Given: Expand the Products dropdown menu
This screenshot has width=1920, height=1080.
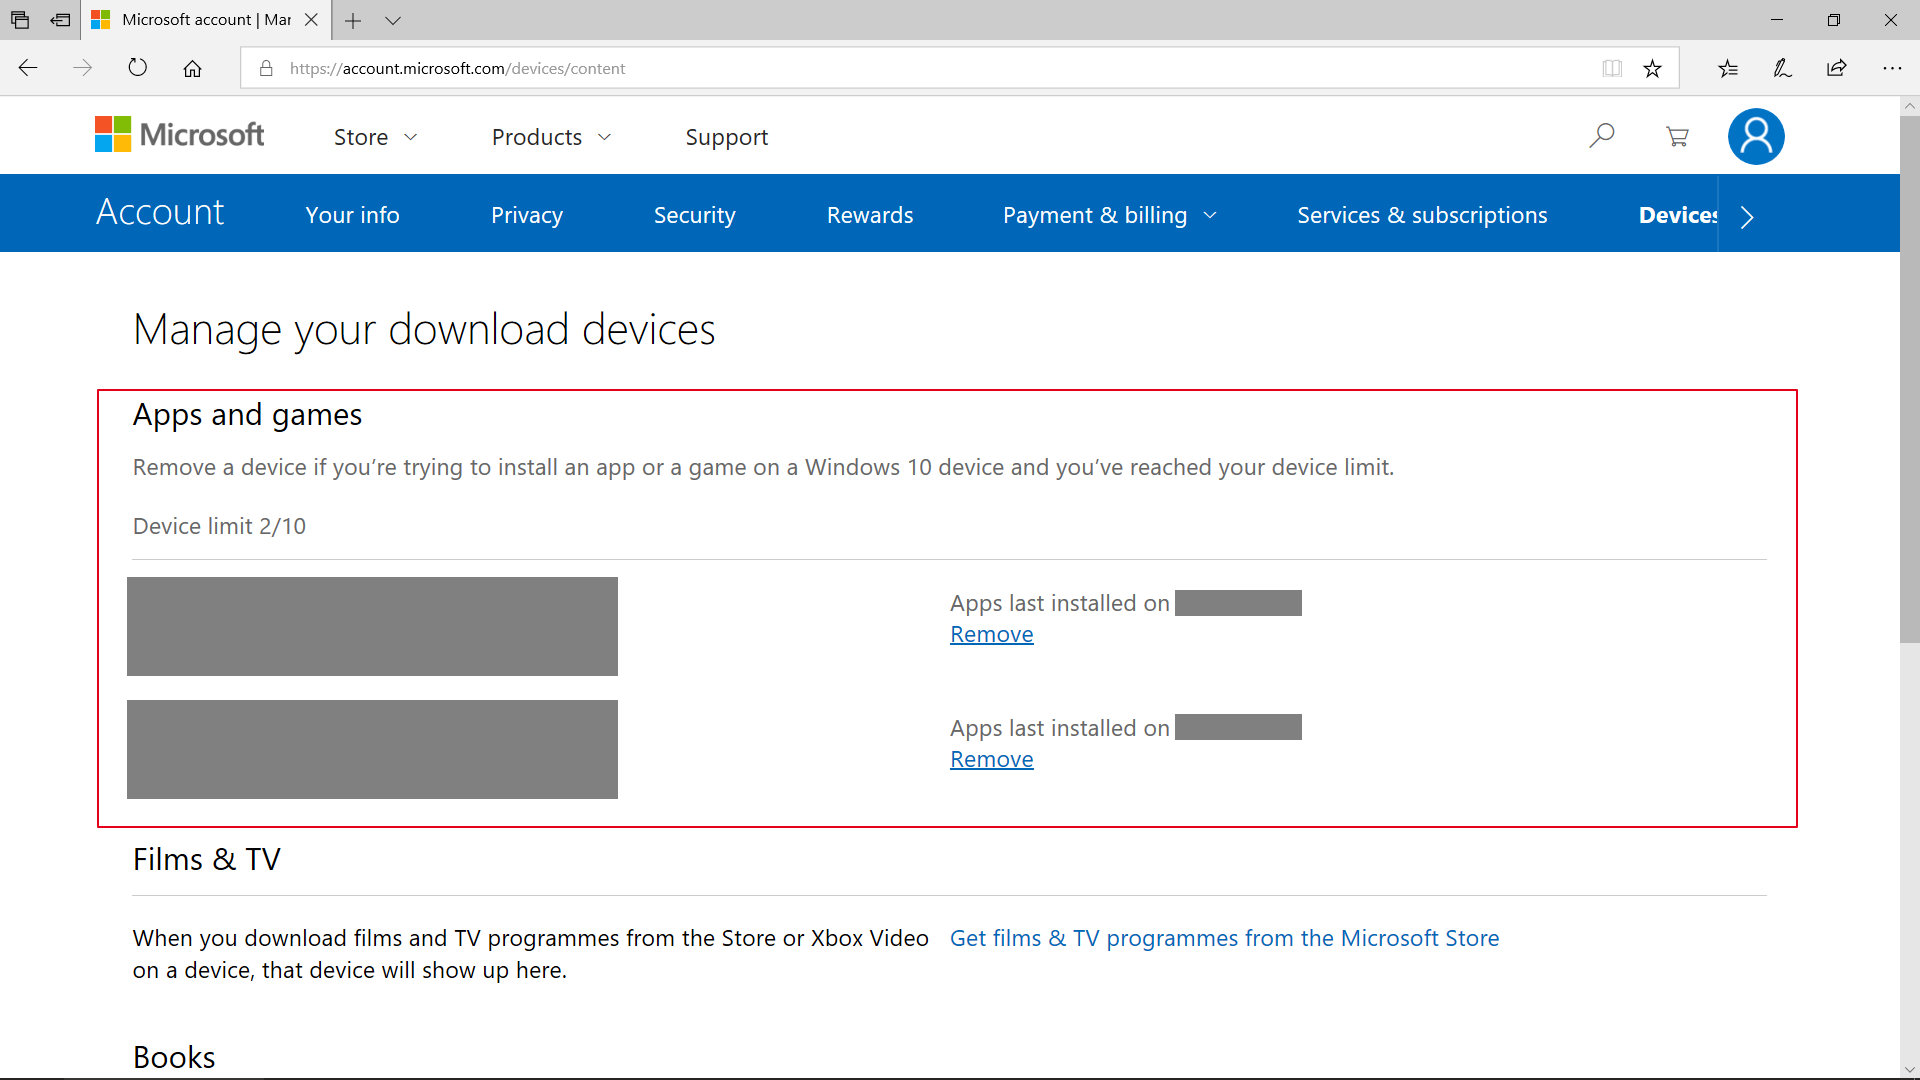Looking at the screenshot, I should point(550,137).
